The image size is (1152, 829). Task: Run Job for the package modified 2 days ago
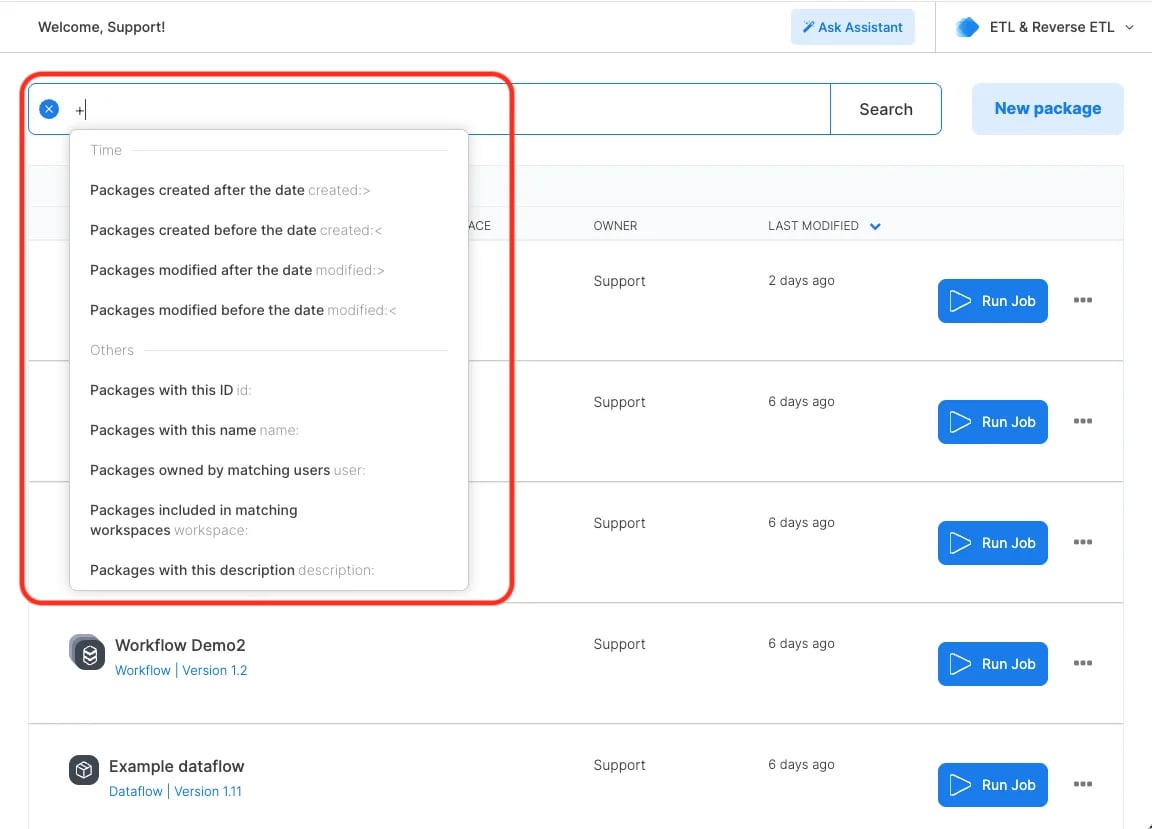993,301
